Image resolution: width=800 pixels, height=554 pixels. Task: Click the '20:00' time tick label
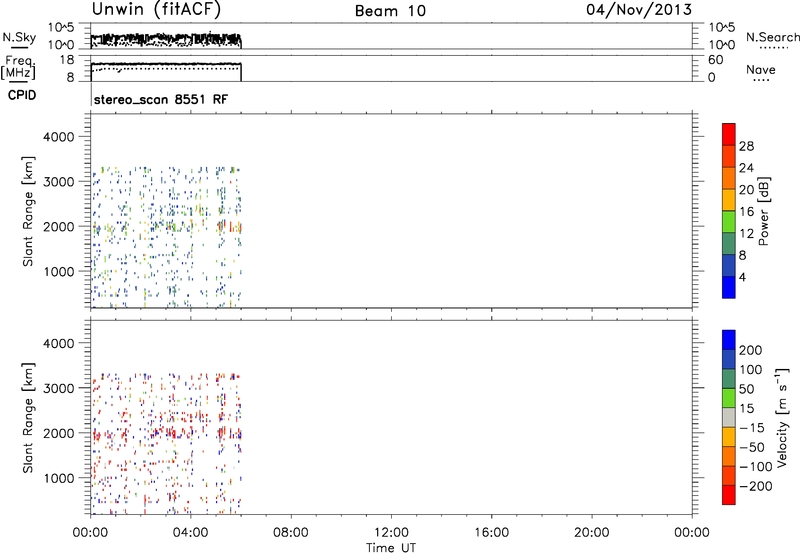click(591, 533)
